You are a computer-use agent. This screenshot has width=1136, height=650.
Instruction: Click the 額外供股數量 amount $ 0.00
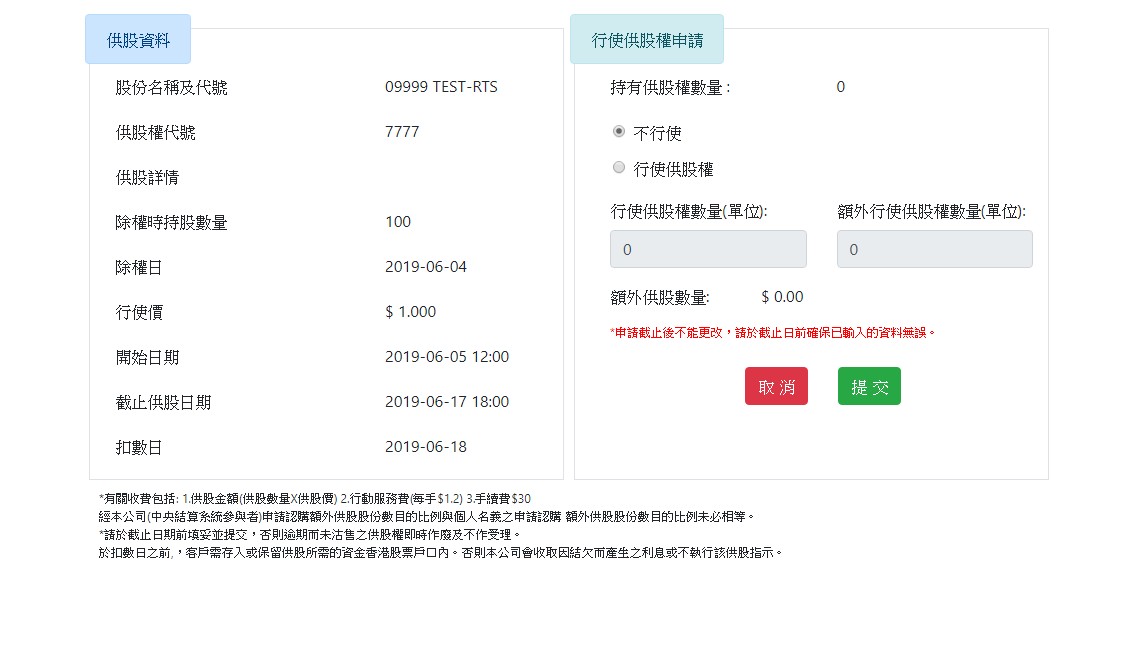point(782,297)
